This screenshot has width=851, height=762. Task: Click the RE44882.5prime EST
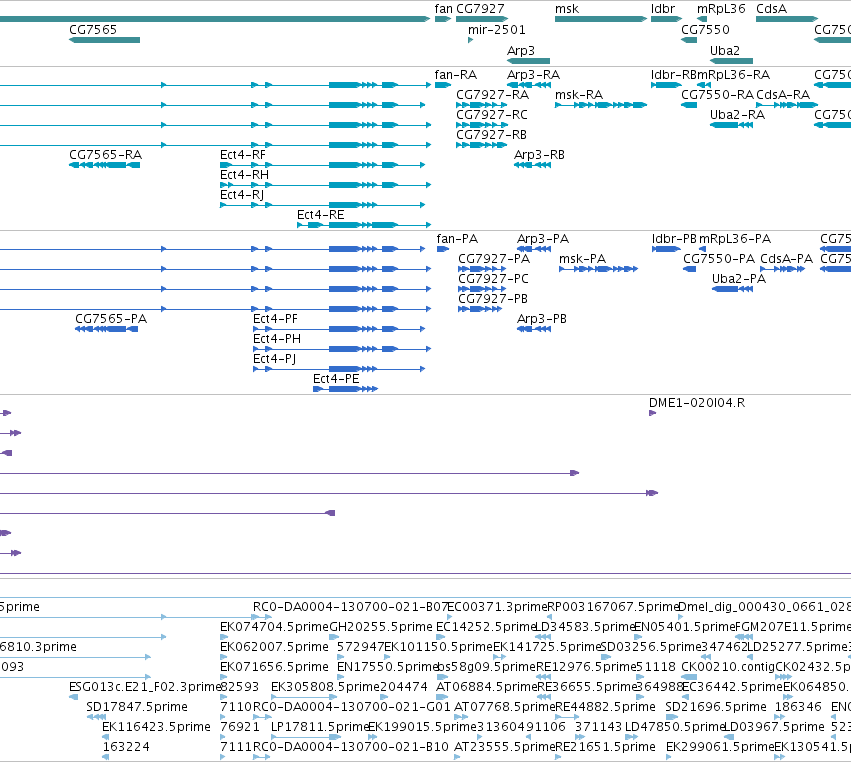click(x=566, y=717)
